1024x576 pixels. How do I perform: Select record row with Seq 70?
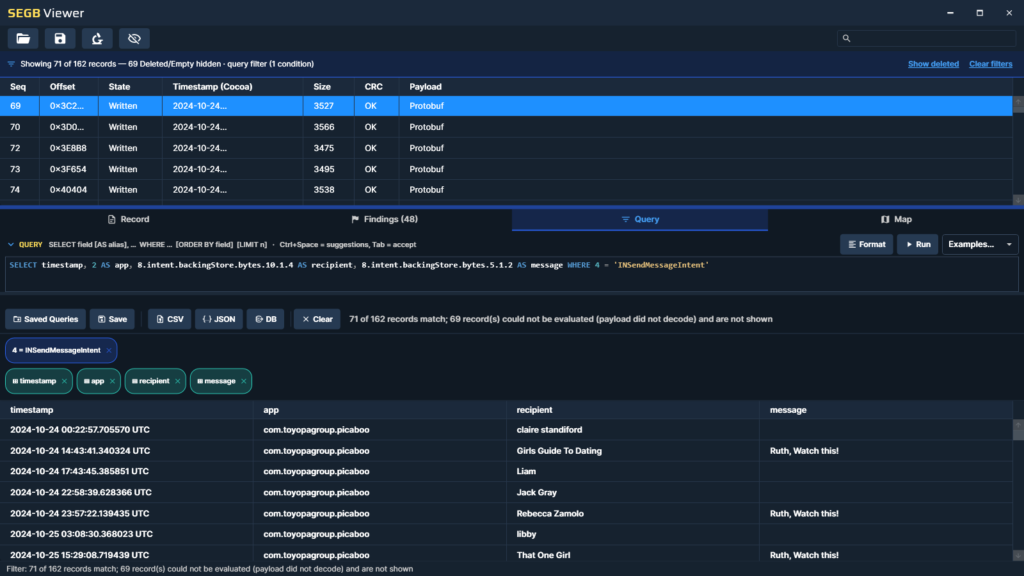click(x=506, y=127)
